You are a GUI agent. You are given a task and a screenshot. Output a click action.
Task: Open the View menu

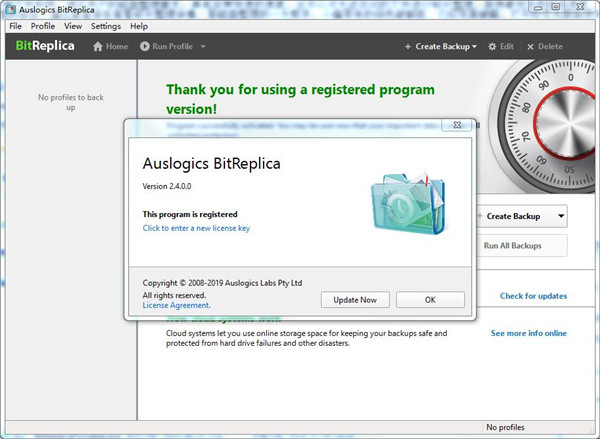[73, 26]
